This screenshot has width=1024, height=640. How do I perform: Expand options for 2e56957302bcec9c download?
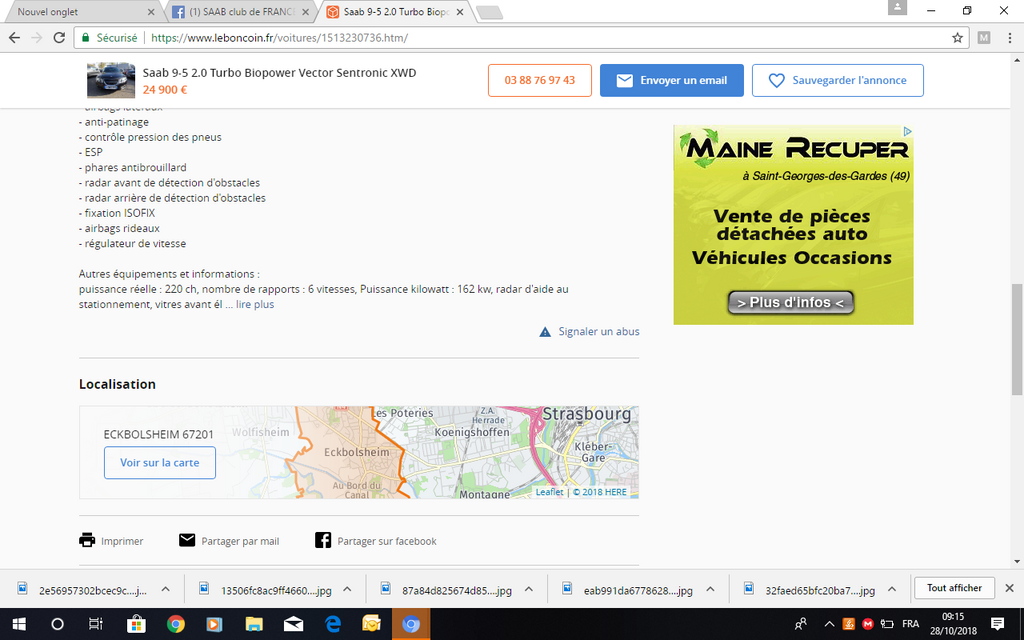tap(165, 589)
